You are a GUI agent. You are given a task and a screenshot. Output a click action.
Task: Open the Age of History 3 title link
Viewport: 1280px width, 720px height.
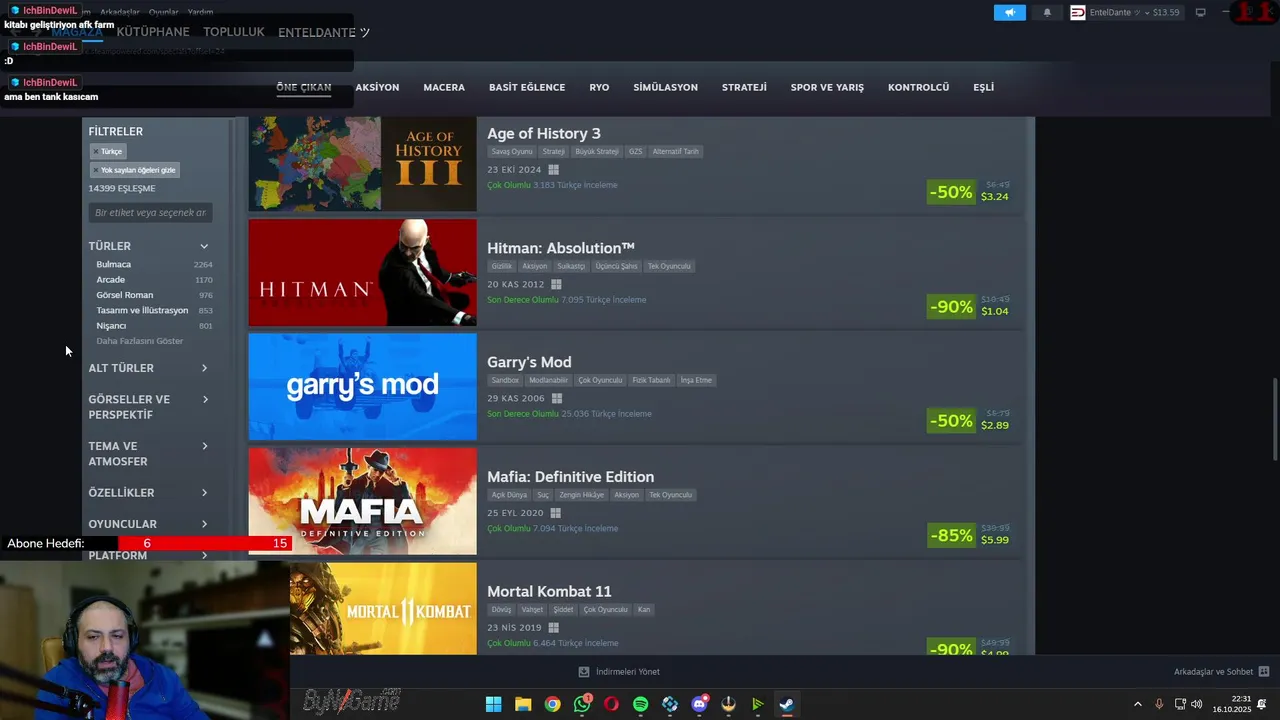point(544,134)
